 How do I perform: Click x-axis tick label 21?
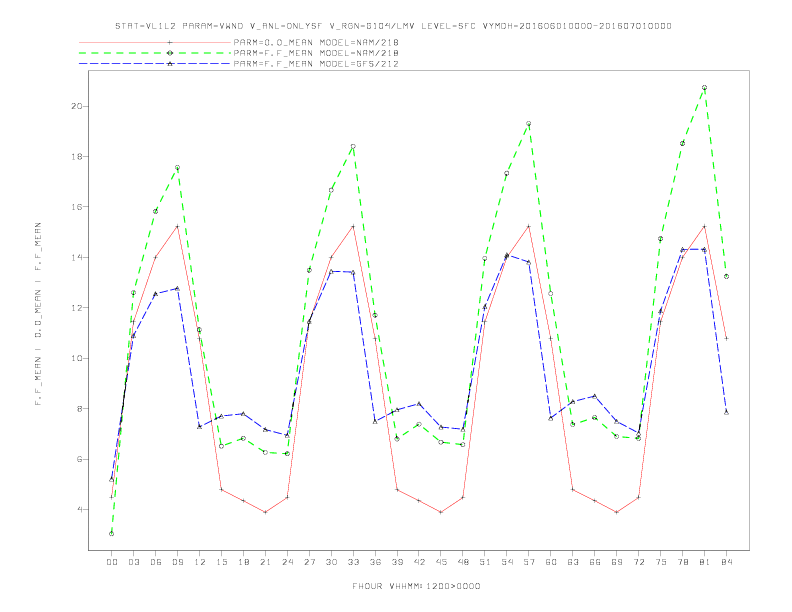(x=265, y=562)
